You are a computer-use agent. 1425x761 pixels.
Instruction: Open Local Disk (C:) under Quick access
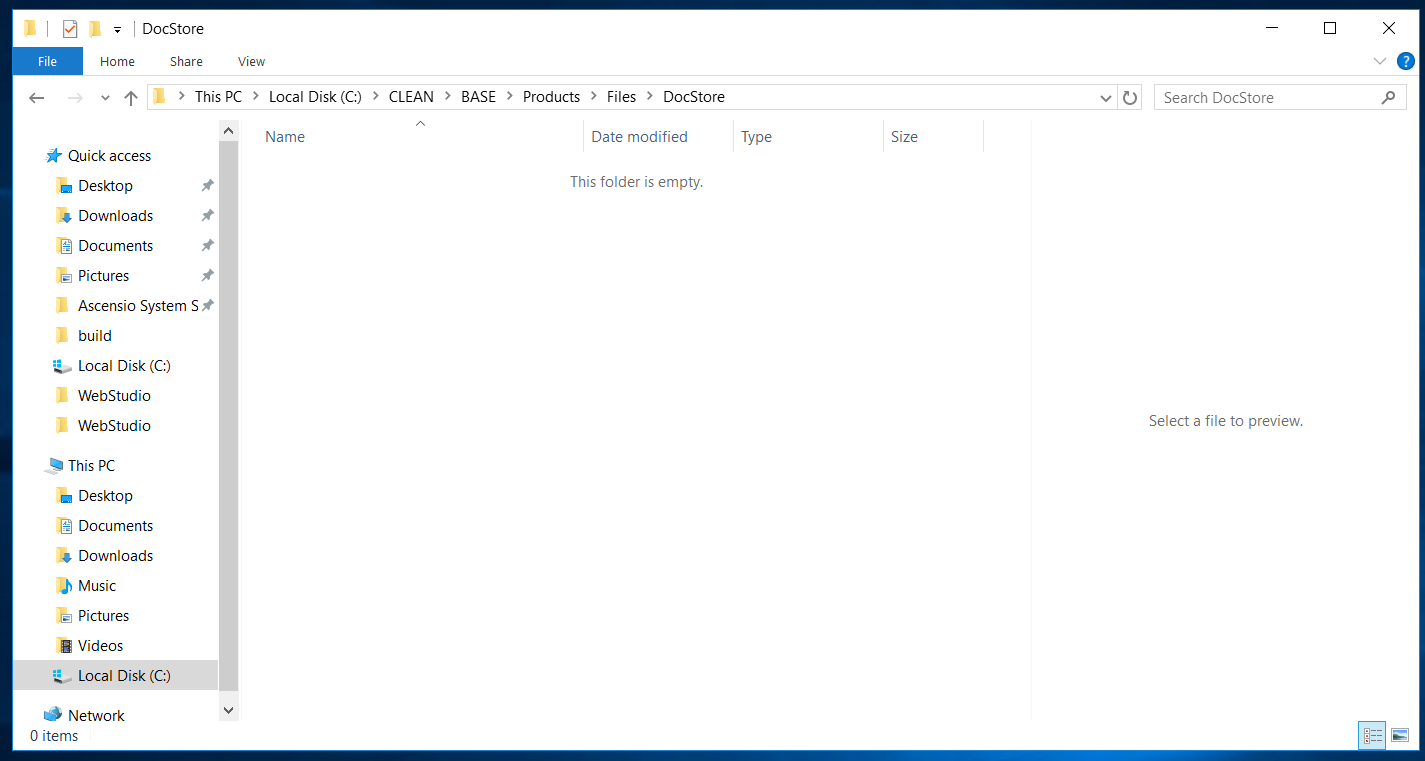coord(124,366)
